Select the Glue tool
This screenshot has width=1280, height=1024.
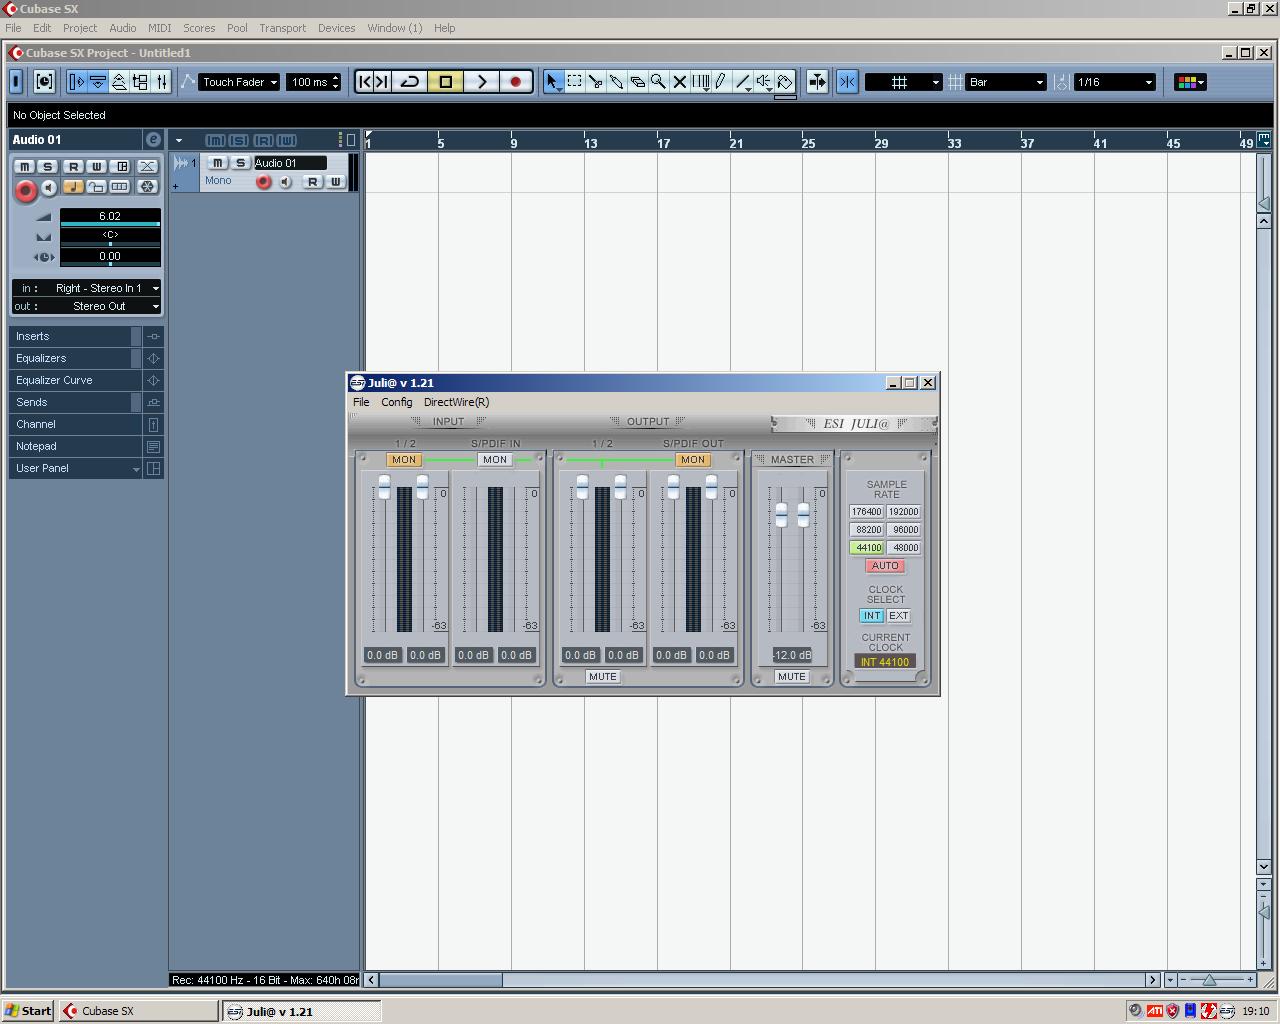[x=617, y=82]
